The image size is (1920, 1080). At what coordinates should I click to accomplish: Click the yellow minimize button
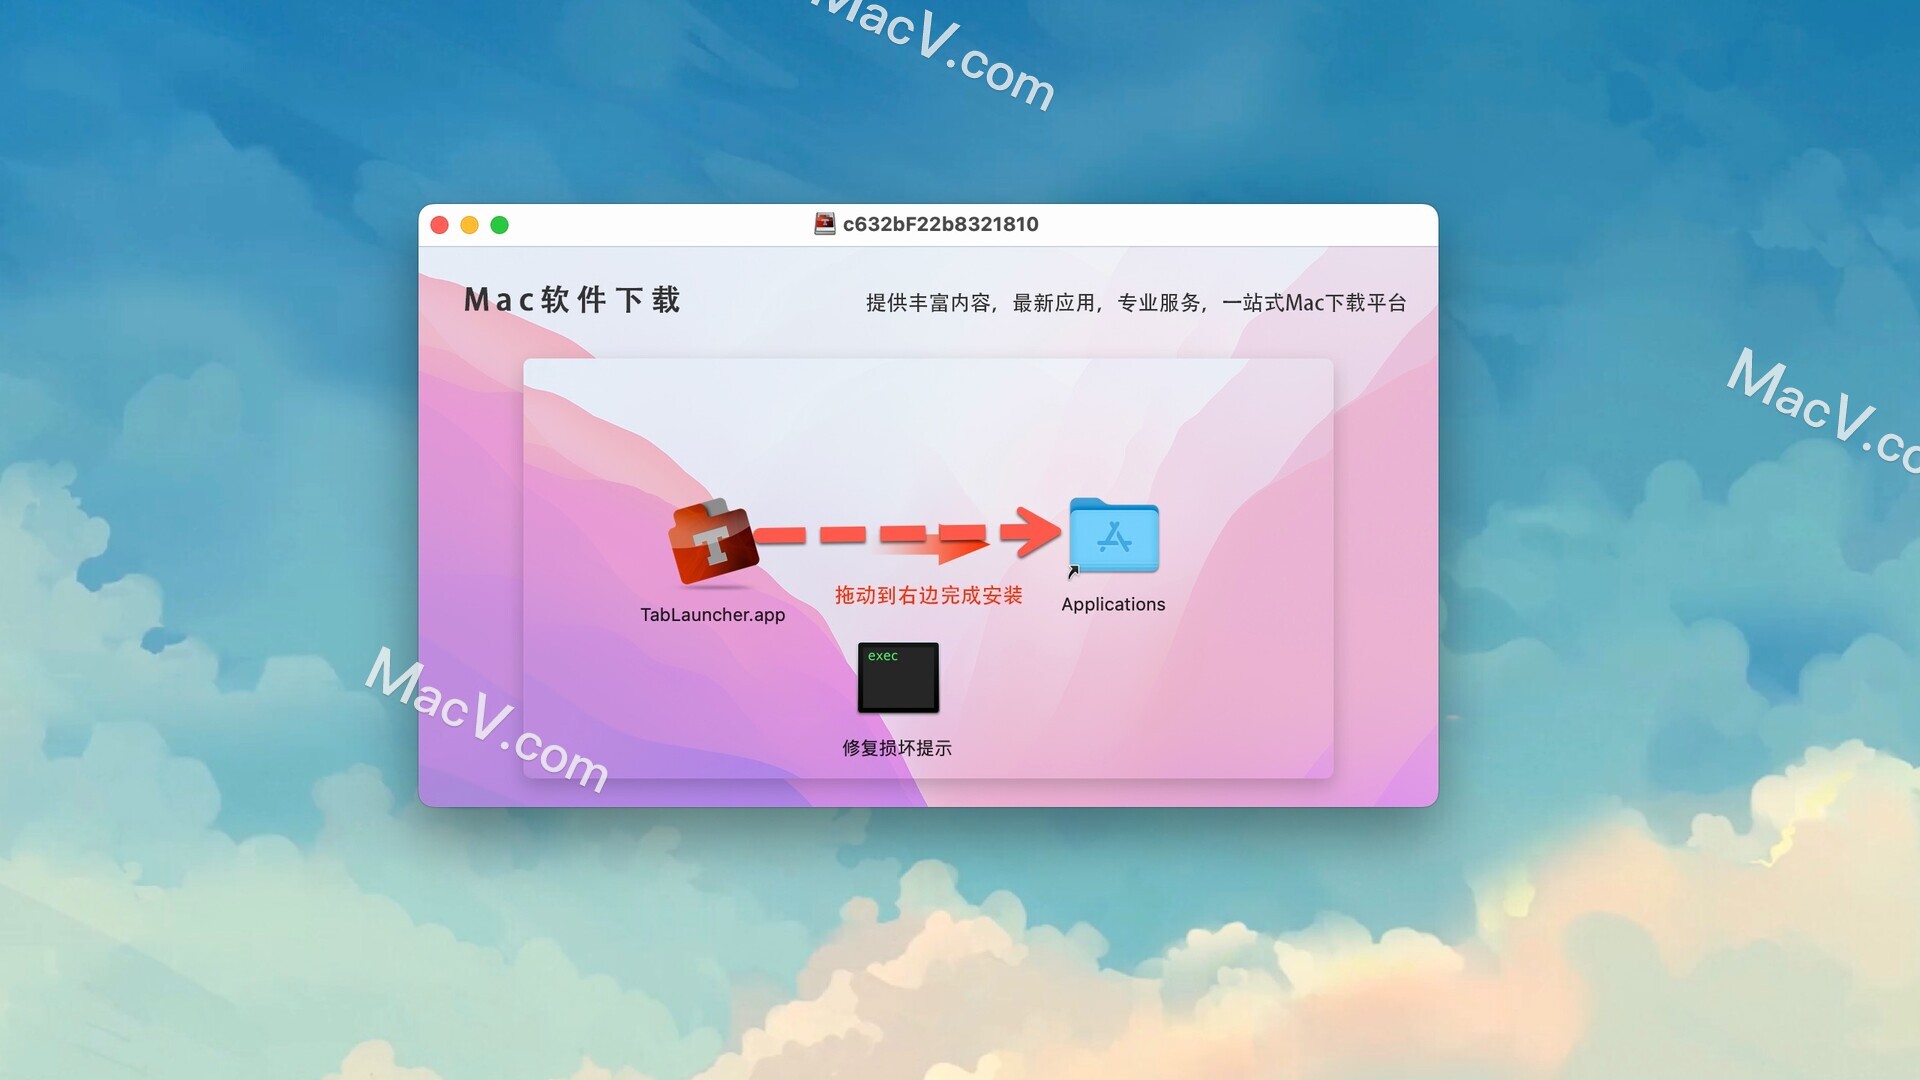click(471, 225)
